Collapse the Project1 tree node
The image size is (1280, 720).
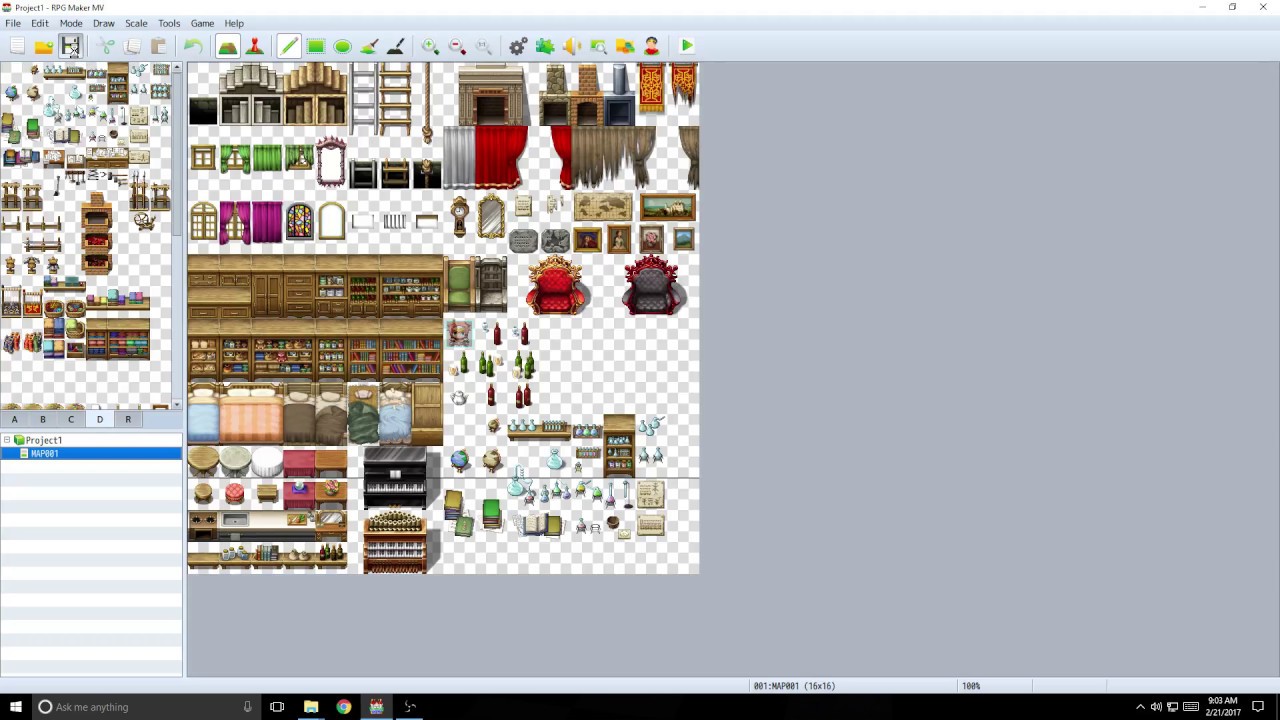tap(7, 440)
